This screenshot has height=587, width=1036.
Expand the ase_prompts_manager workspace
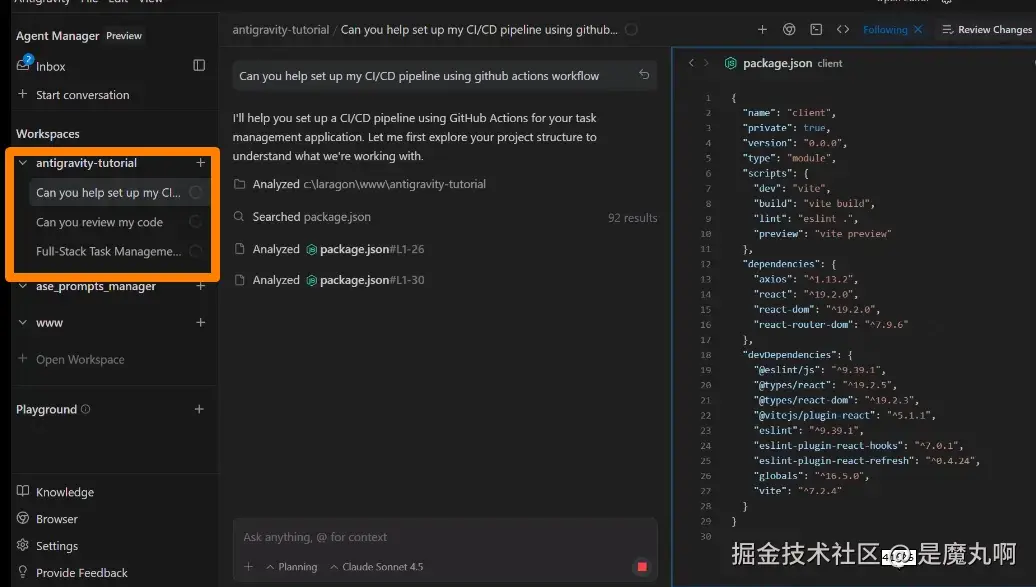point(23,286)
